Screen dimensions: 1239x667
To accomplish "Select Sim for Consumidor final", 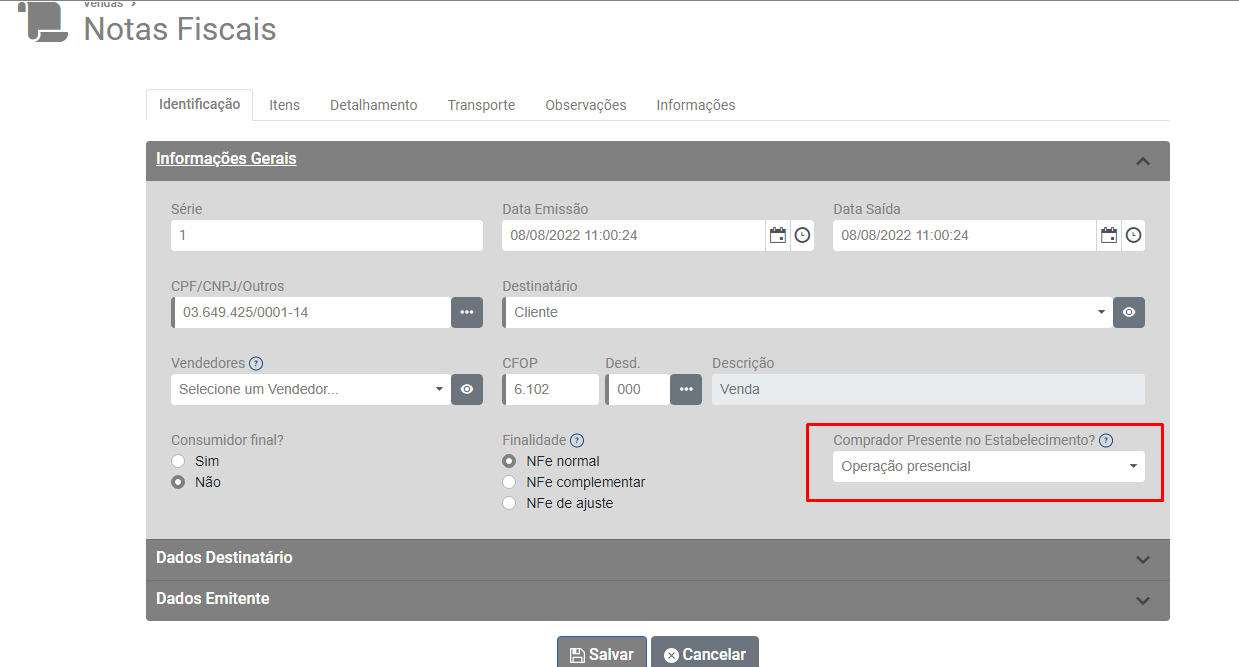I will click(x=178, y=461).
